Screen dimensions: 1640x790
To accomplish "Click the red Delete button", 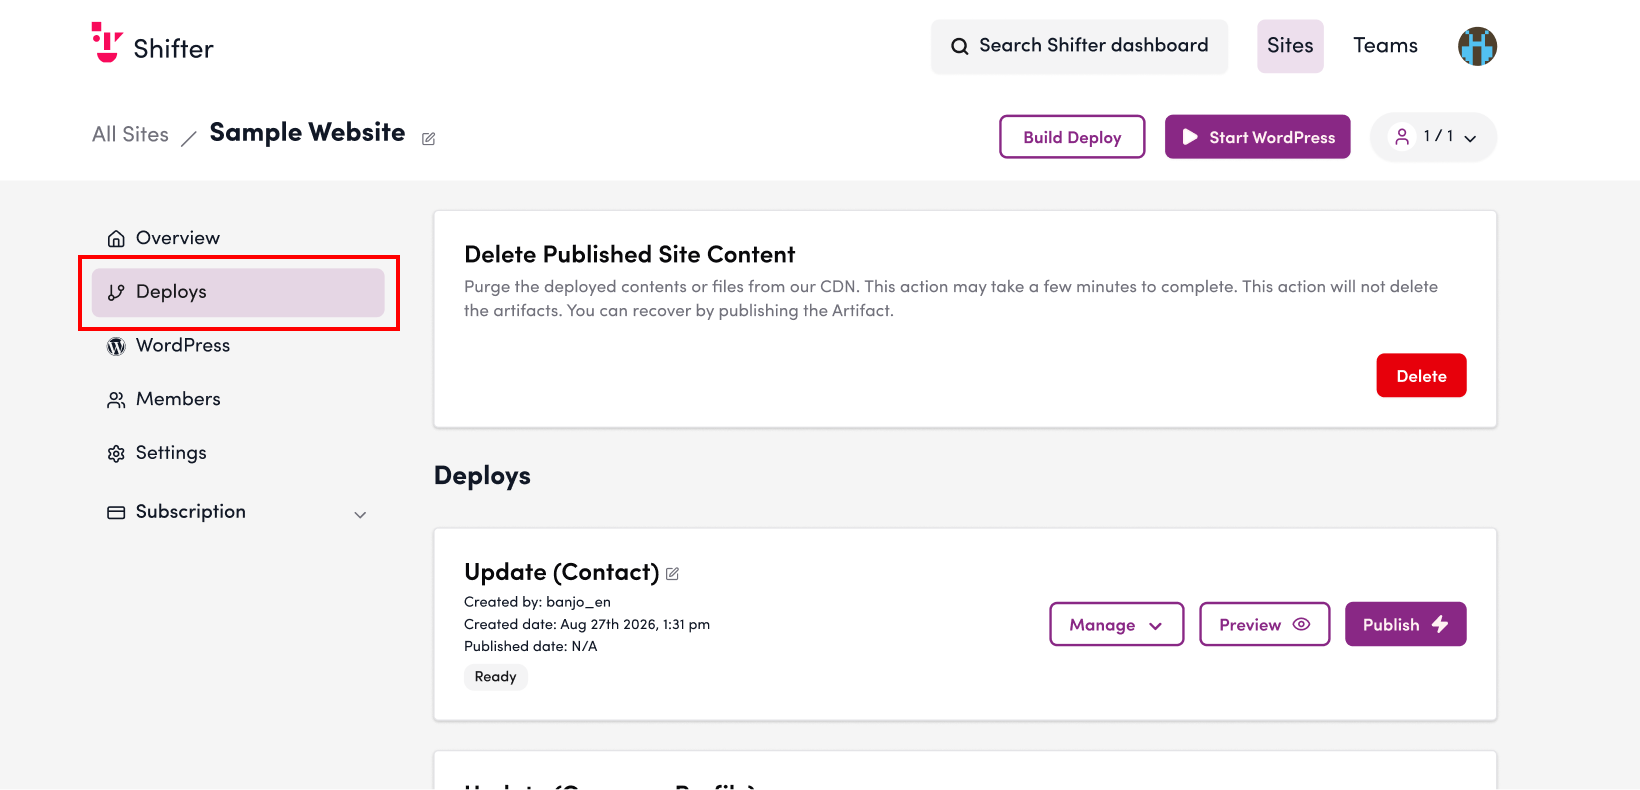I will 1421,376.
